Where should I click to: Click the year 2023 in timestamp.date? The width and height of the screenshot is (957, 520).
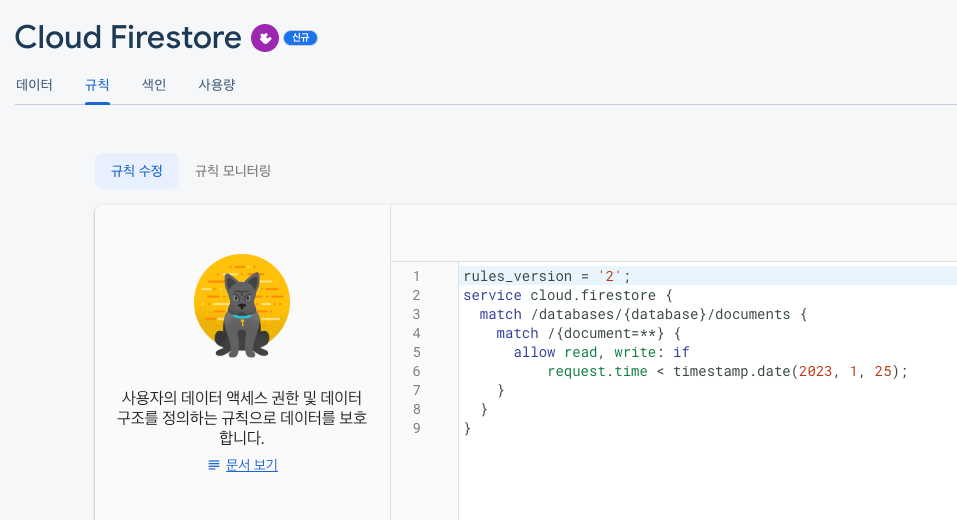[x=815, y=371]
